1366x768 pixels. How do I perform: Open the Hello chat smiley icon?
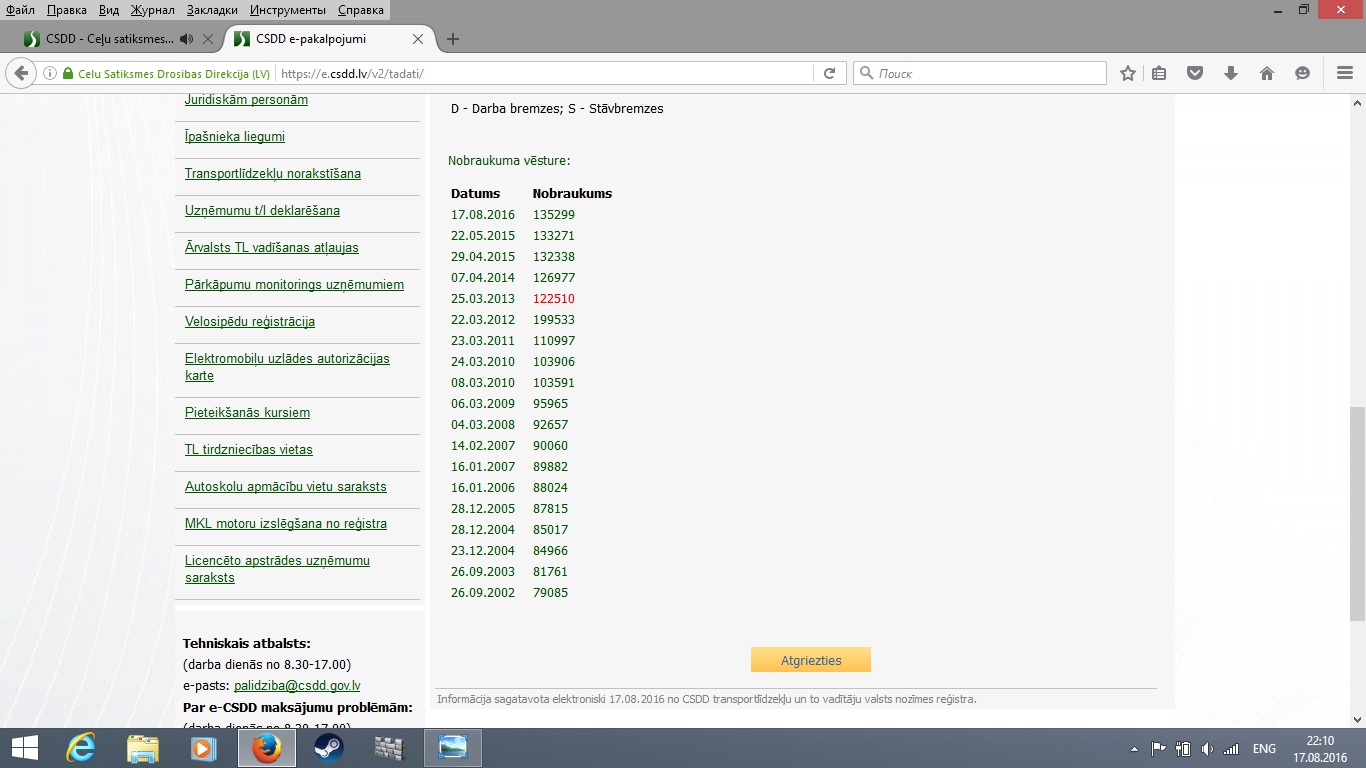click(1302, 73)
